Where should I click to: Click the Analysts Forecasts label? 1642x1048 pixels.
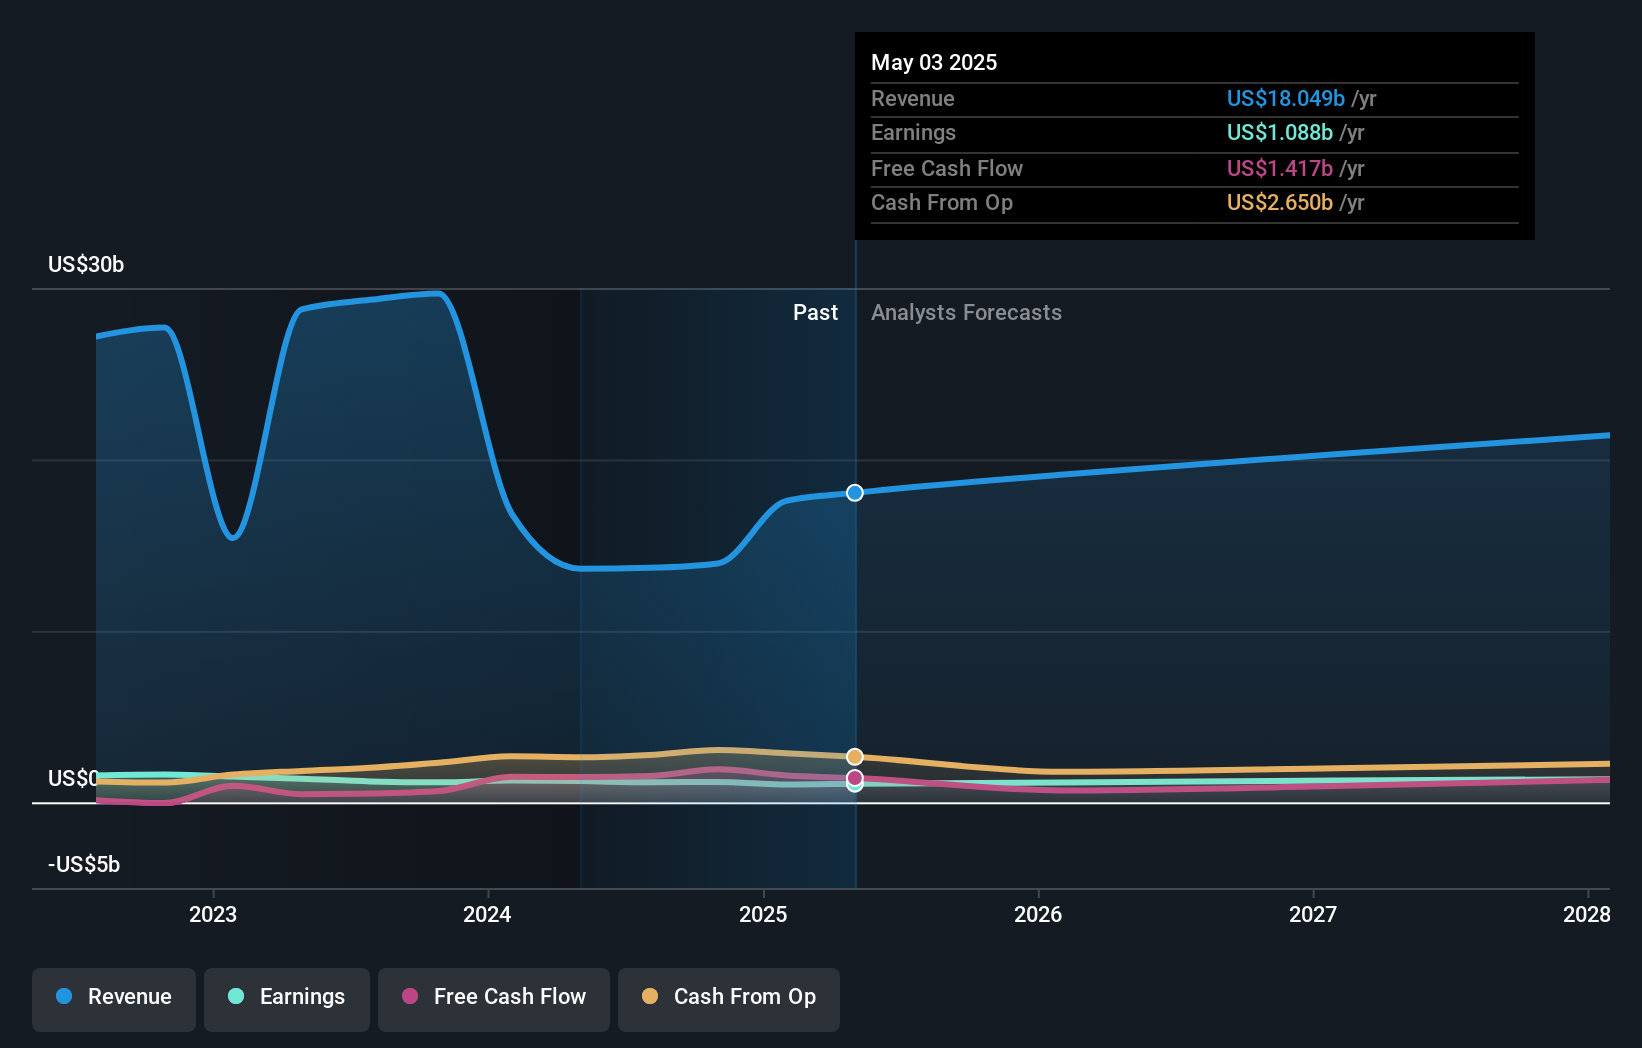click(966, 312)
